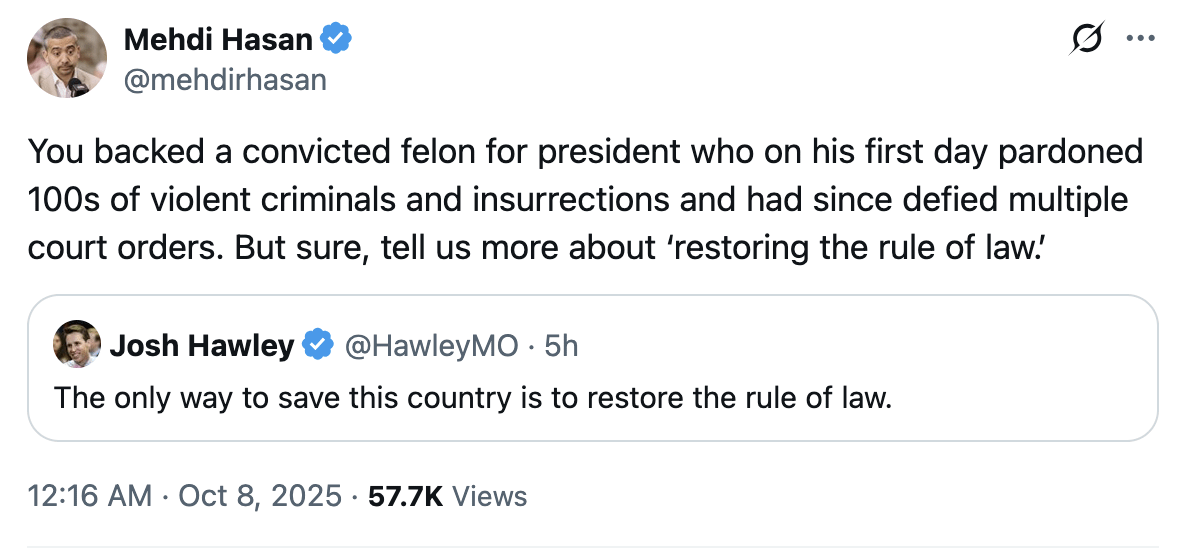Click the 5h timestamp on quoted tweet
The width and height of the screenshot is (1190, 548).
pyautogui.click(x=561, y=346)
